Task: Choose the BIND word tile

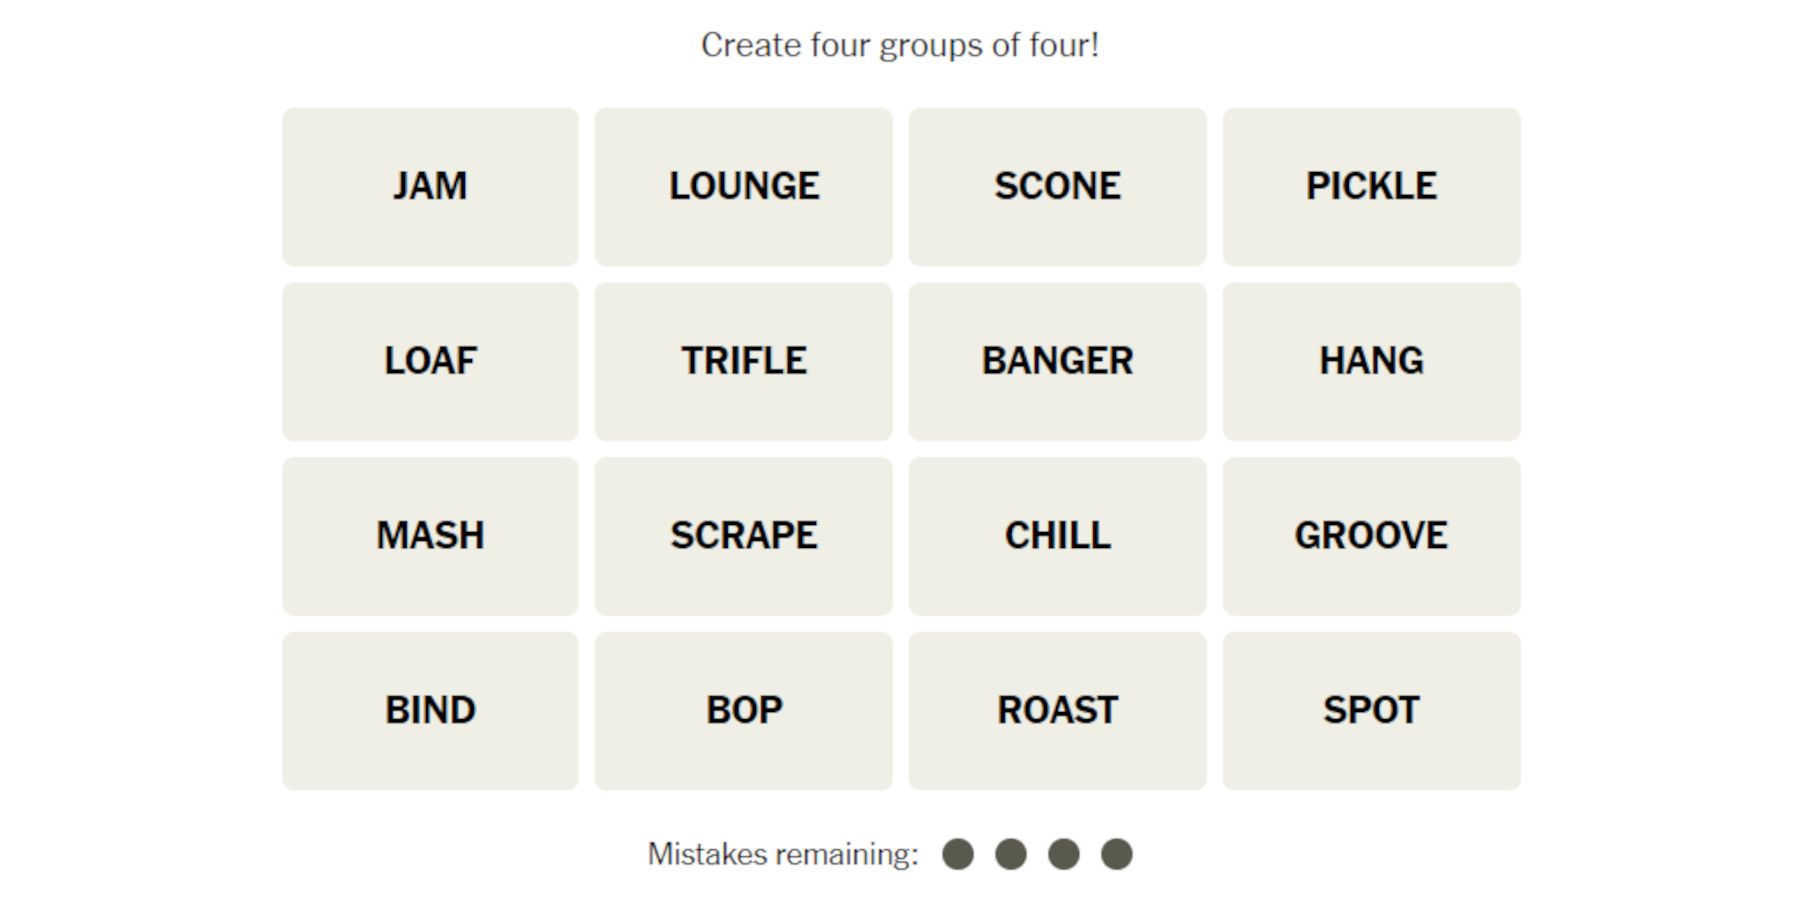Action: tap(430, 711)
